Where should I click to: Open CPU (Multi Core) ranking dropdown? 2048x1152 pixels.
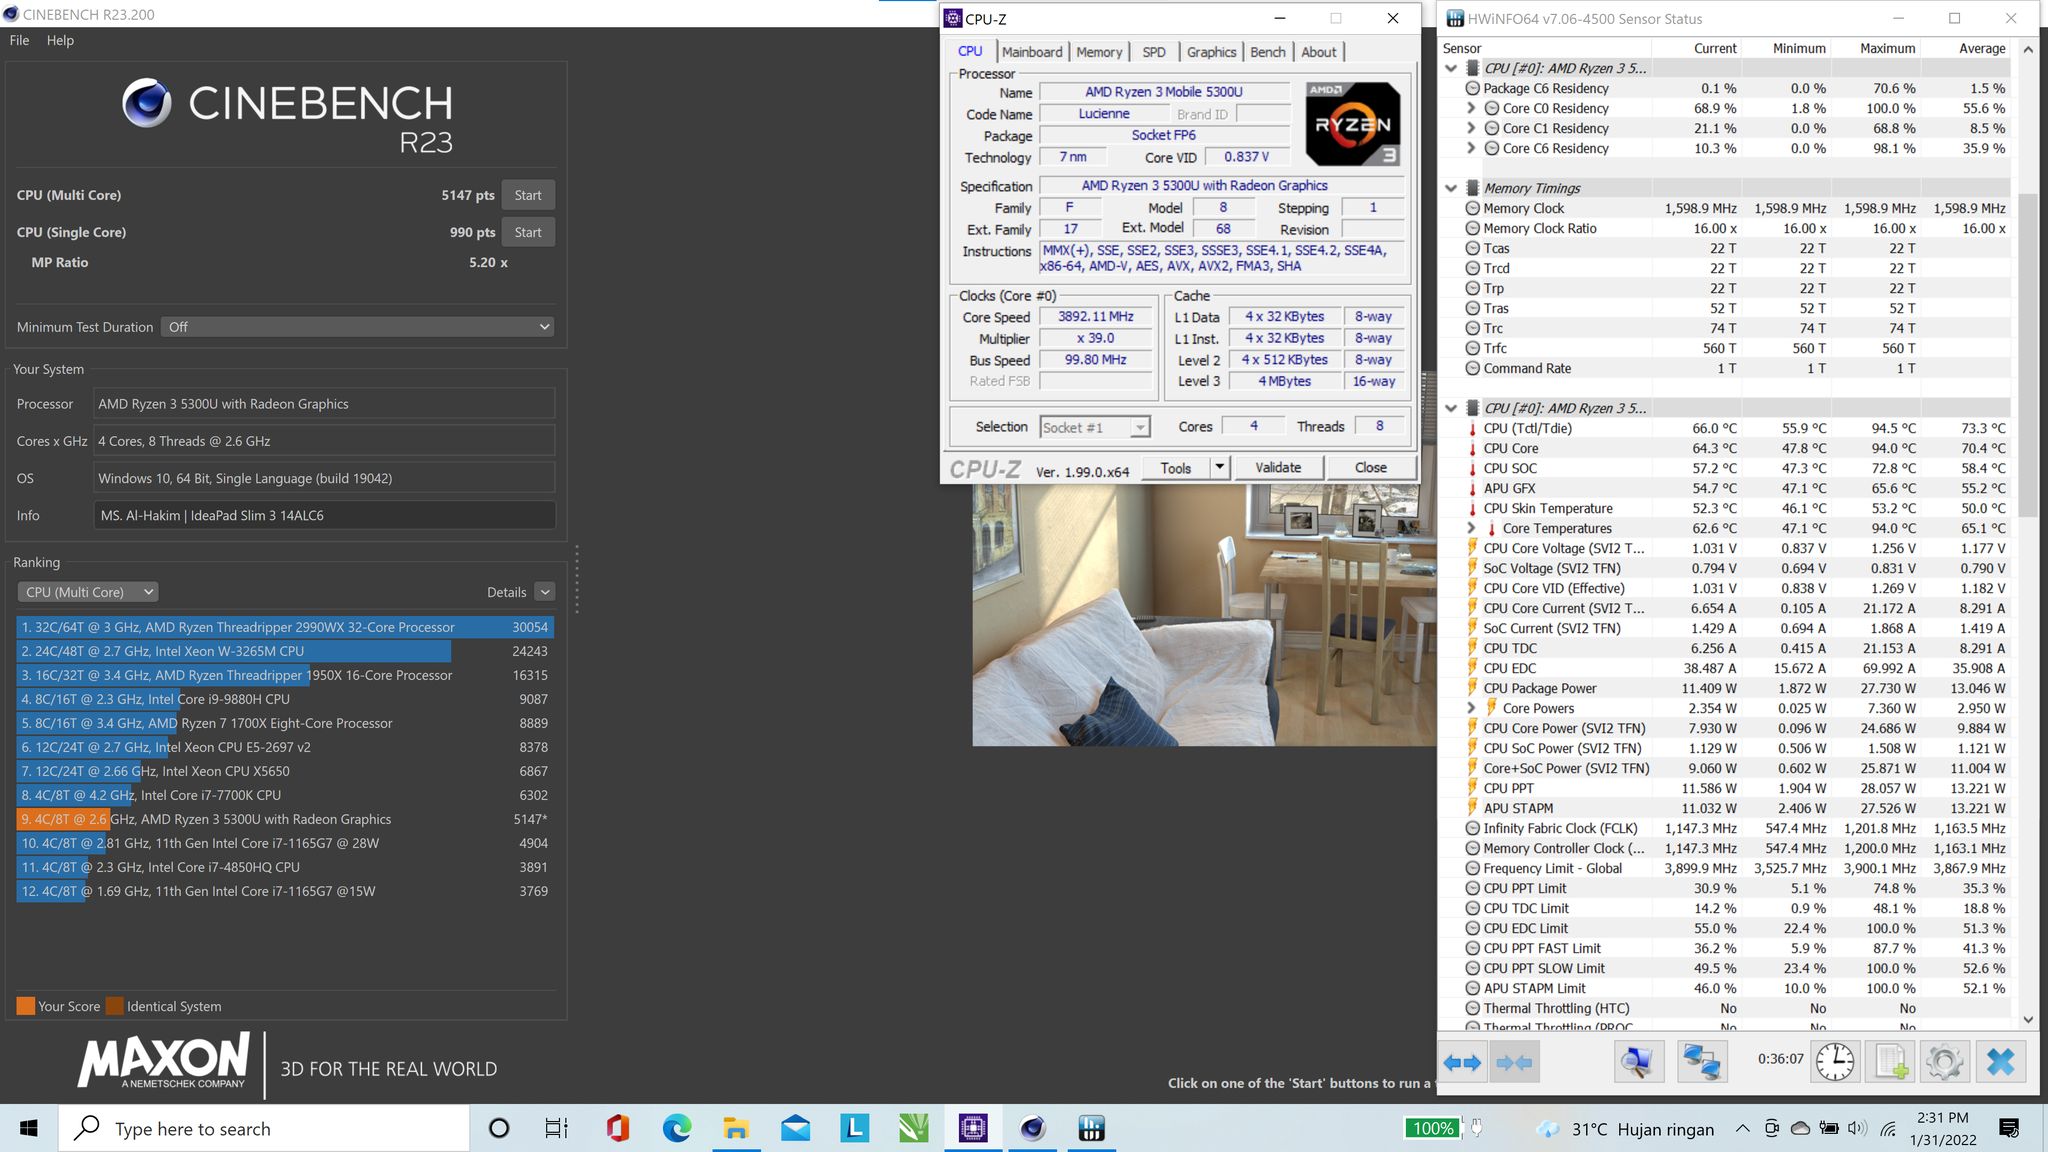pyautogui.click(x=88, y=592)
